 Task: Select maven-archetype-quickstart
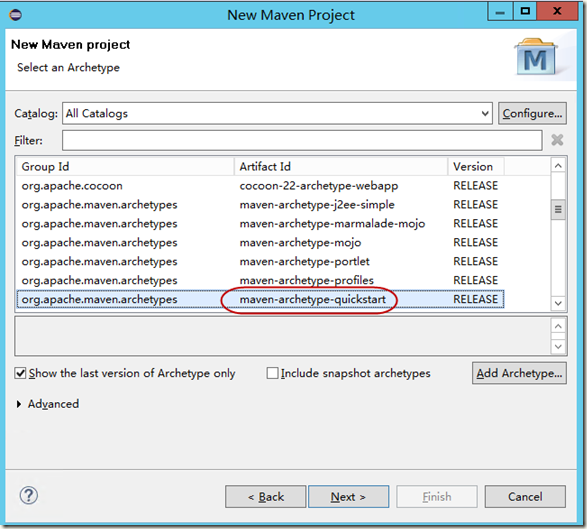click(x=260, y=299)
